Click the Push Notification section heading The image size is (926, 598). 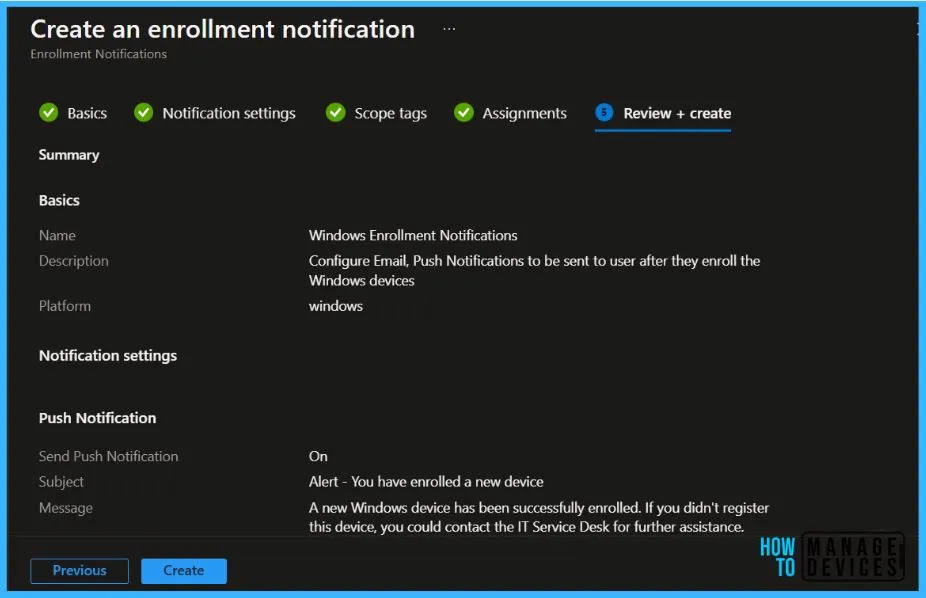98,418
